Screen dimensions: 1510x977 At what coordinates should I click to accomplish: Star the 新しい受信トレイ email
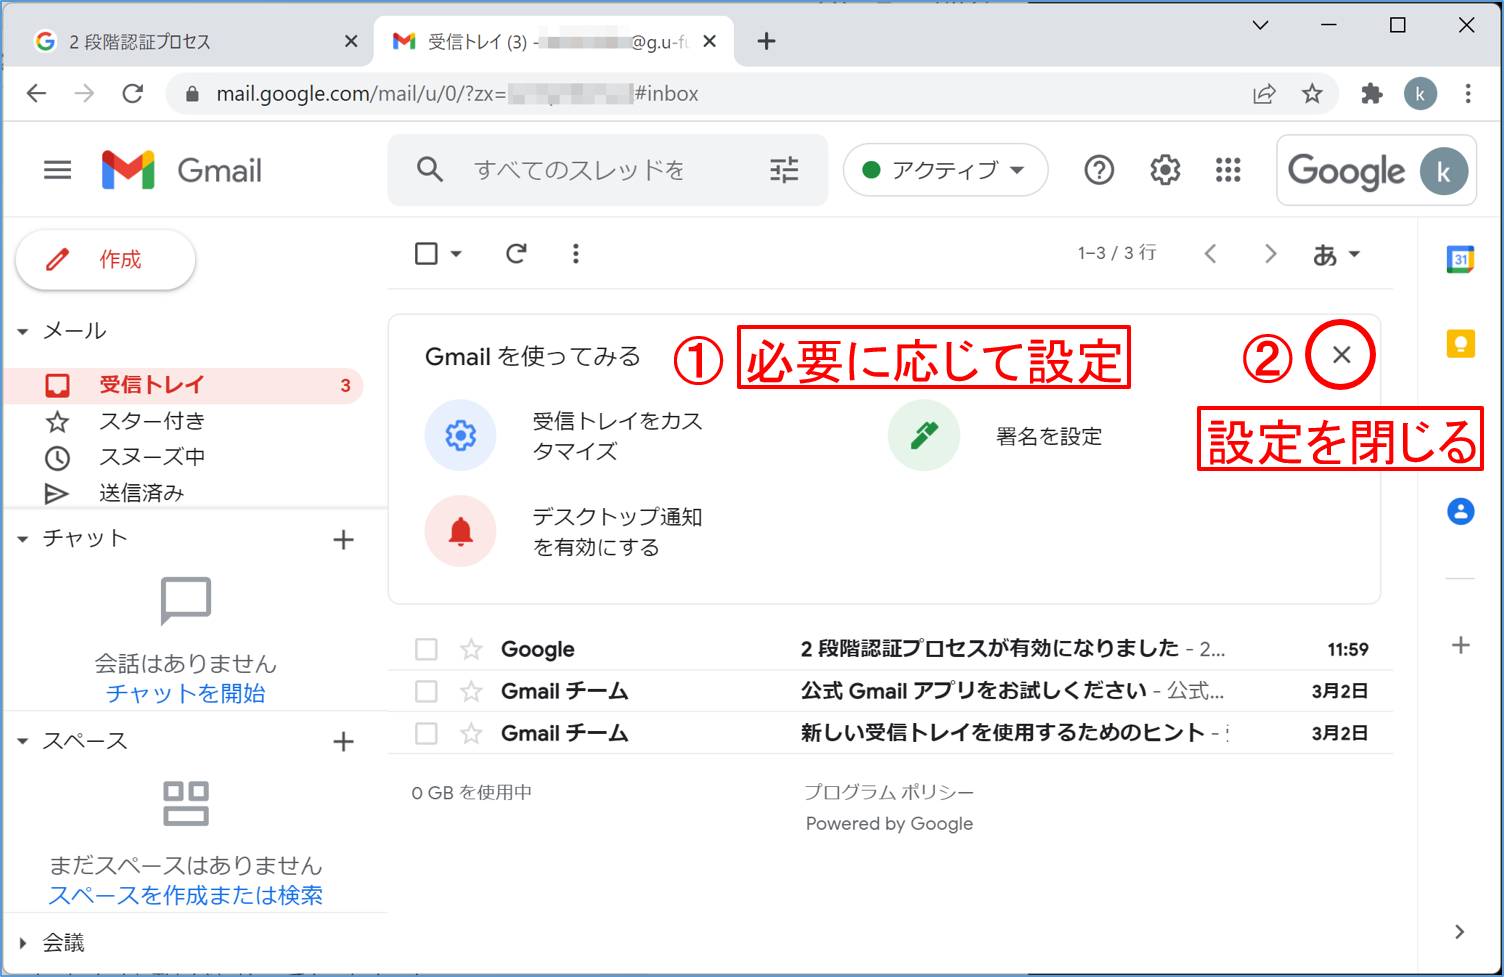click(471, 733)
